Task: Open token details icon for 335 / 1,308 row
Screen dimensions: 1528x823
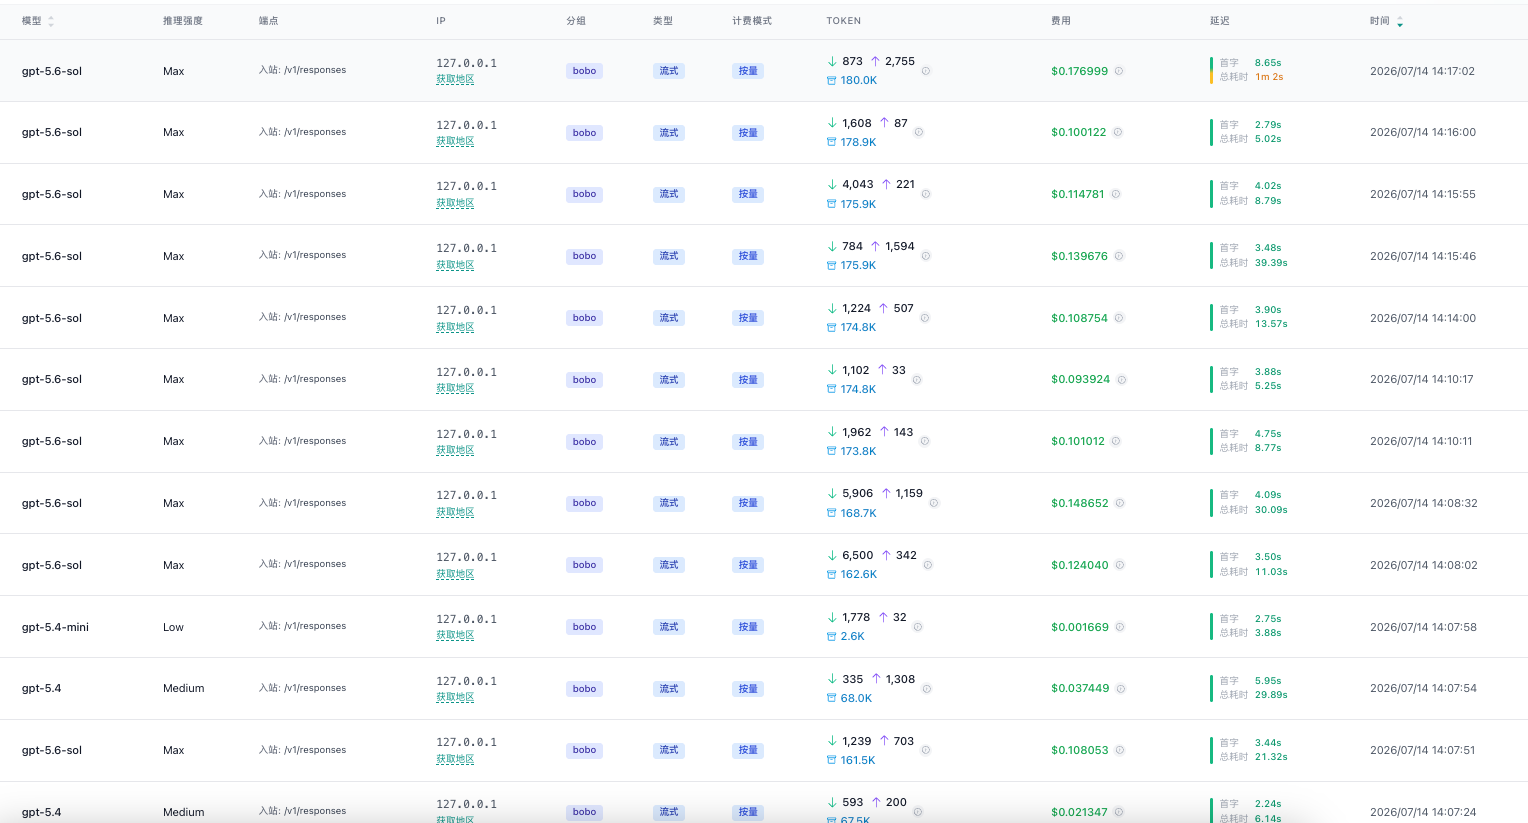Action: (927, 689)
